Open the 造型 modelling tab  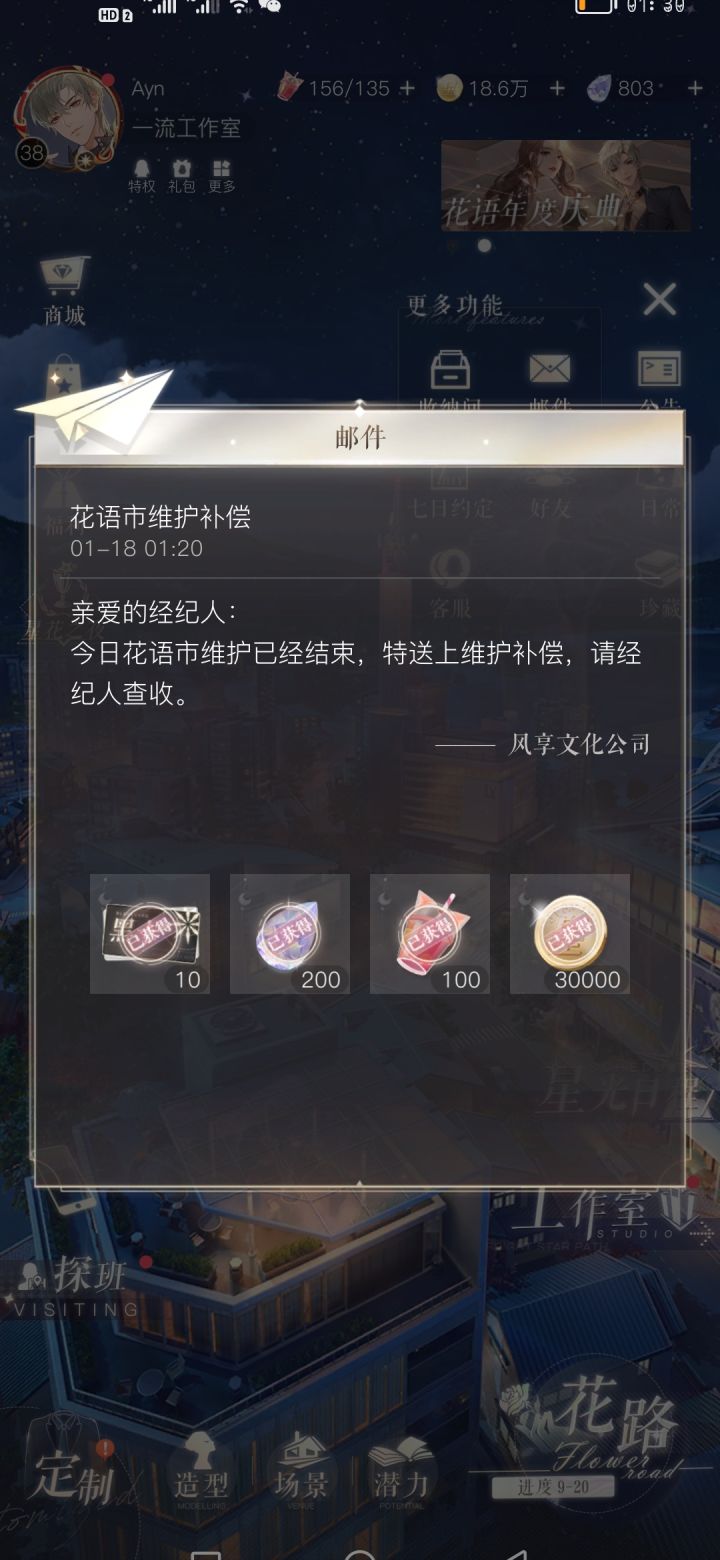(201, 1472)
